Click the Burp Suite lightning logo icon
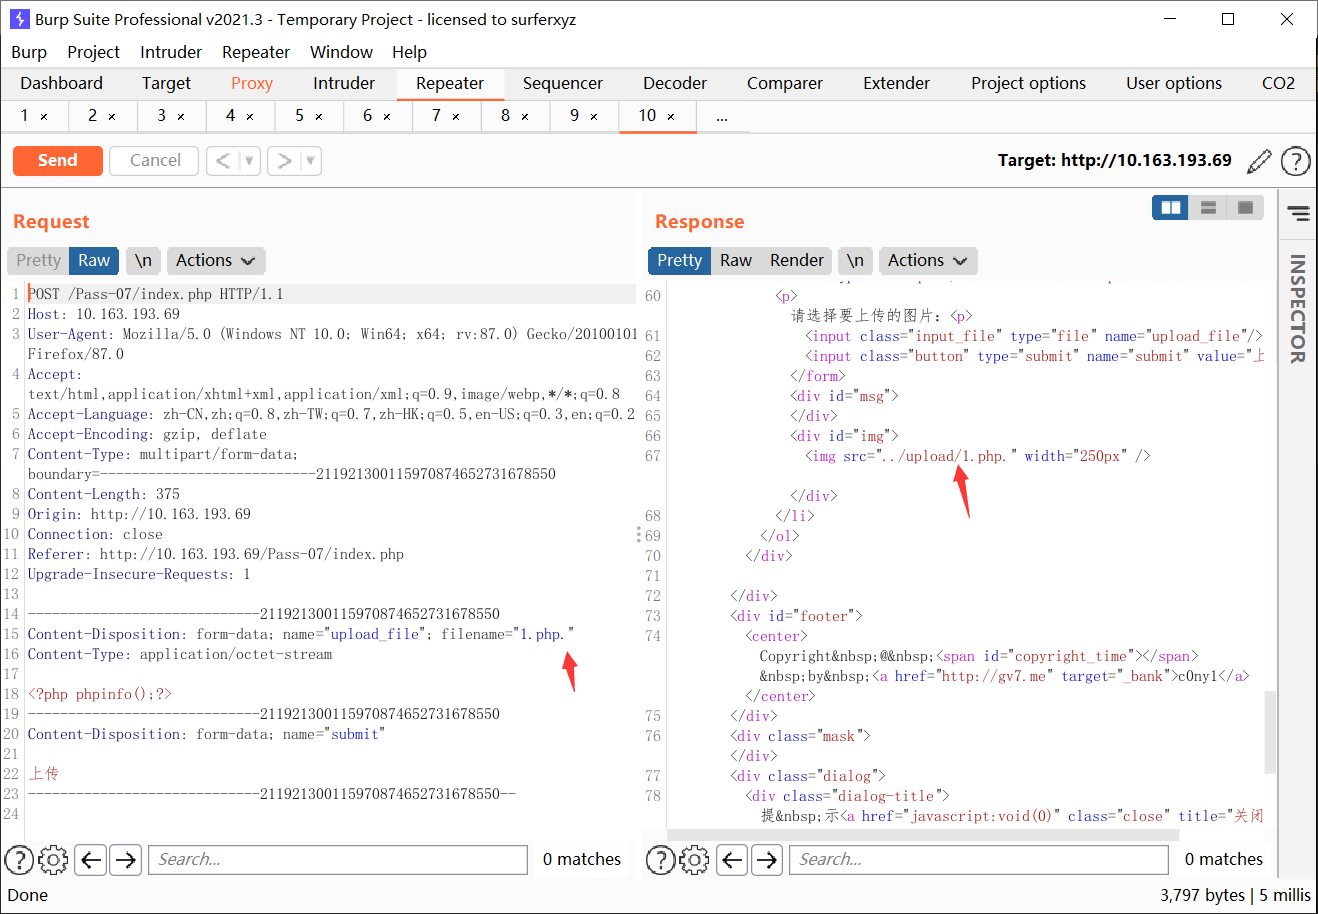 pos(19,19)
